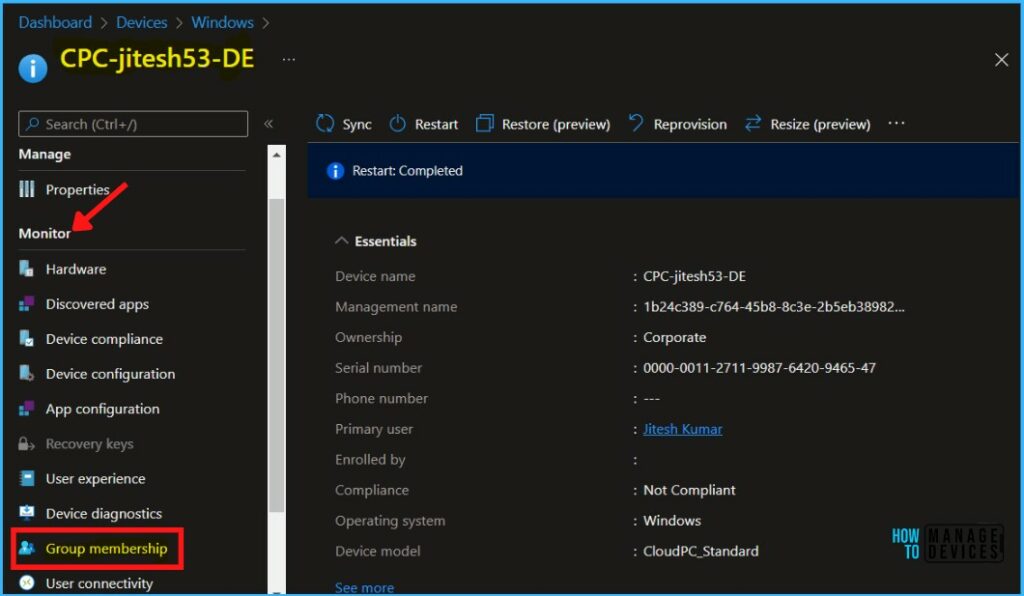
Task: Click the App configuration icon
Action: tap(26, 409)
